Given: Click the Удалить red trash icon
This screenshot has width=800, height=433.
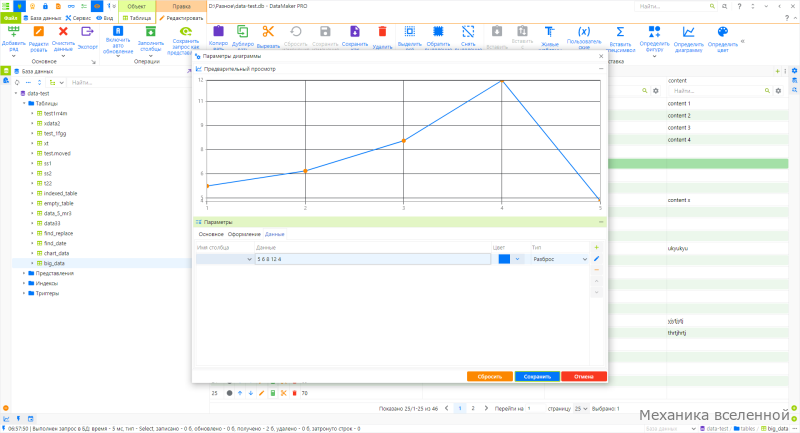Looking at the screenshot, I should click(382, 32).
